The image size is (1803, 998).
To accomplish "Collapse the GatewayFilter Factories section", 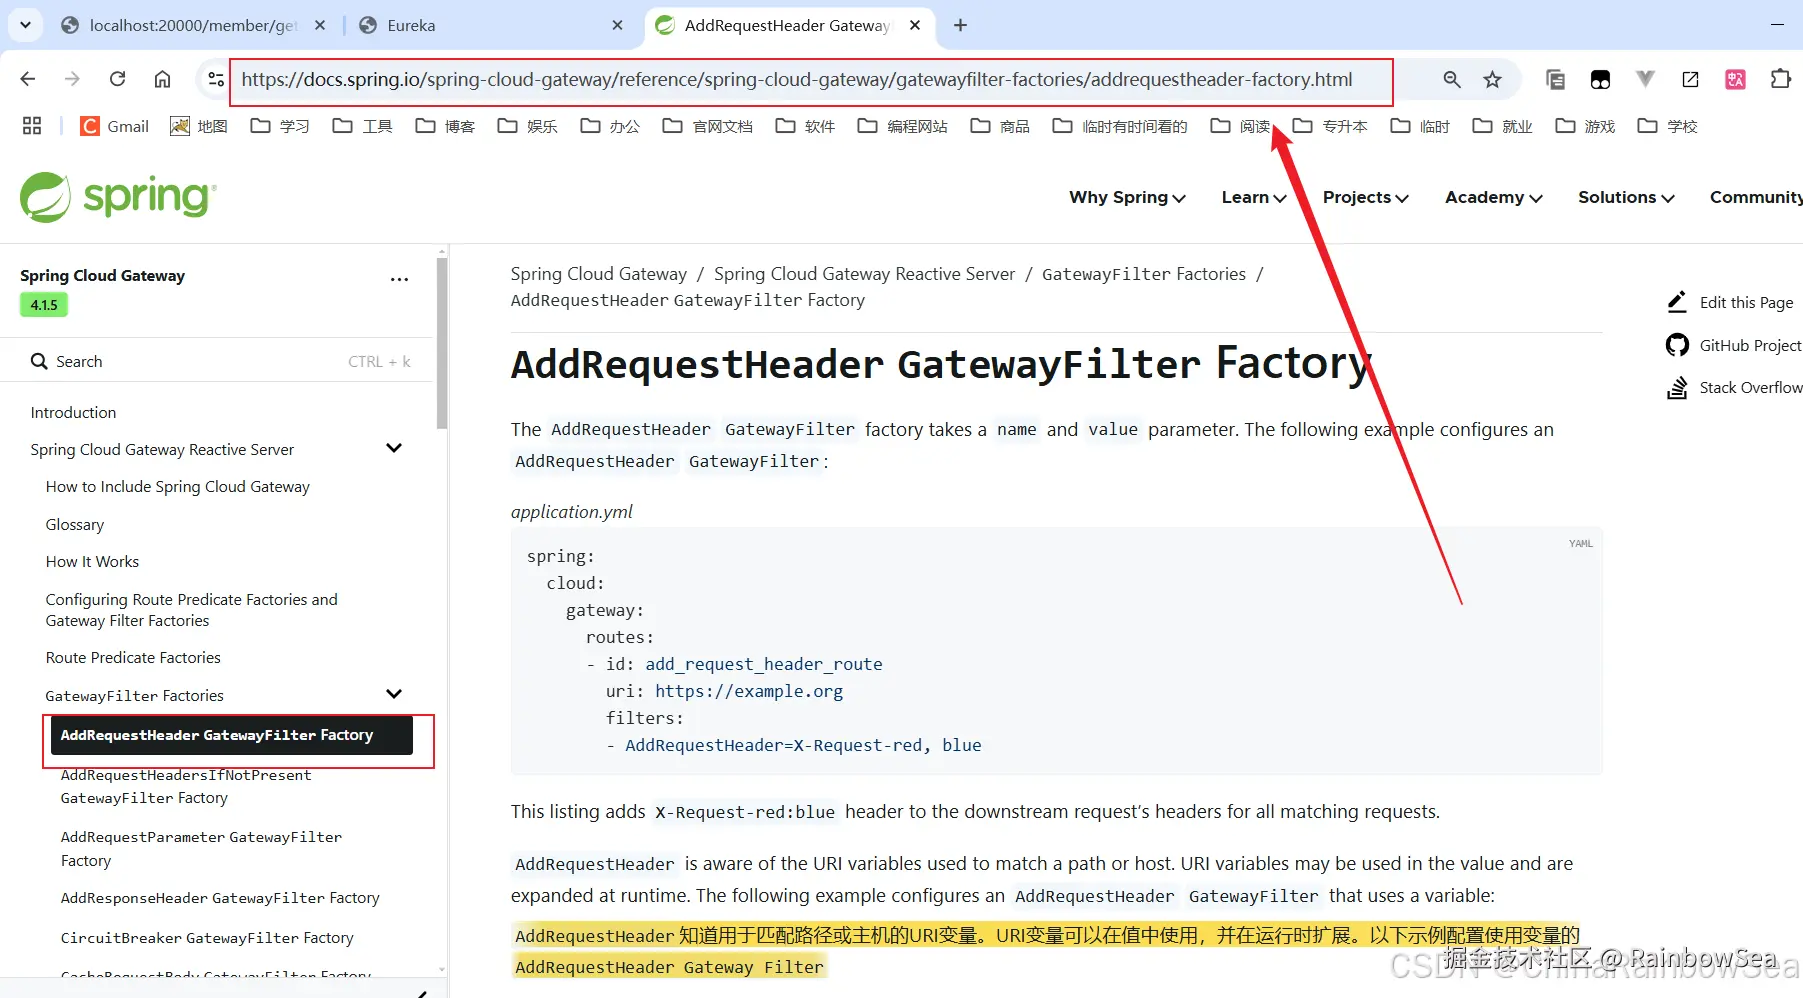I will 394,694.
